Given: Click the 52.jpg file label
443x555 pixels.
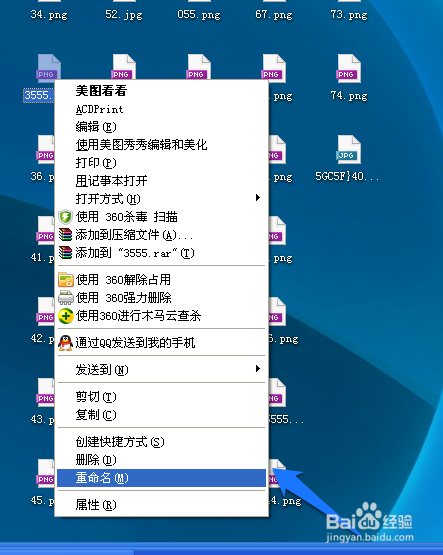Looking at the screenshot, I should (124, 15).
